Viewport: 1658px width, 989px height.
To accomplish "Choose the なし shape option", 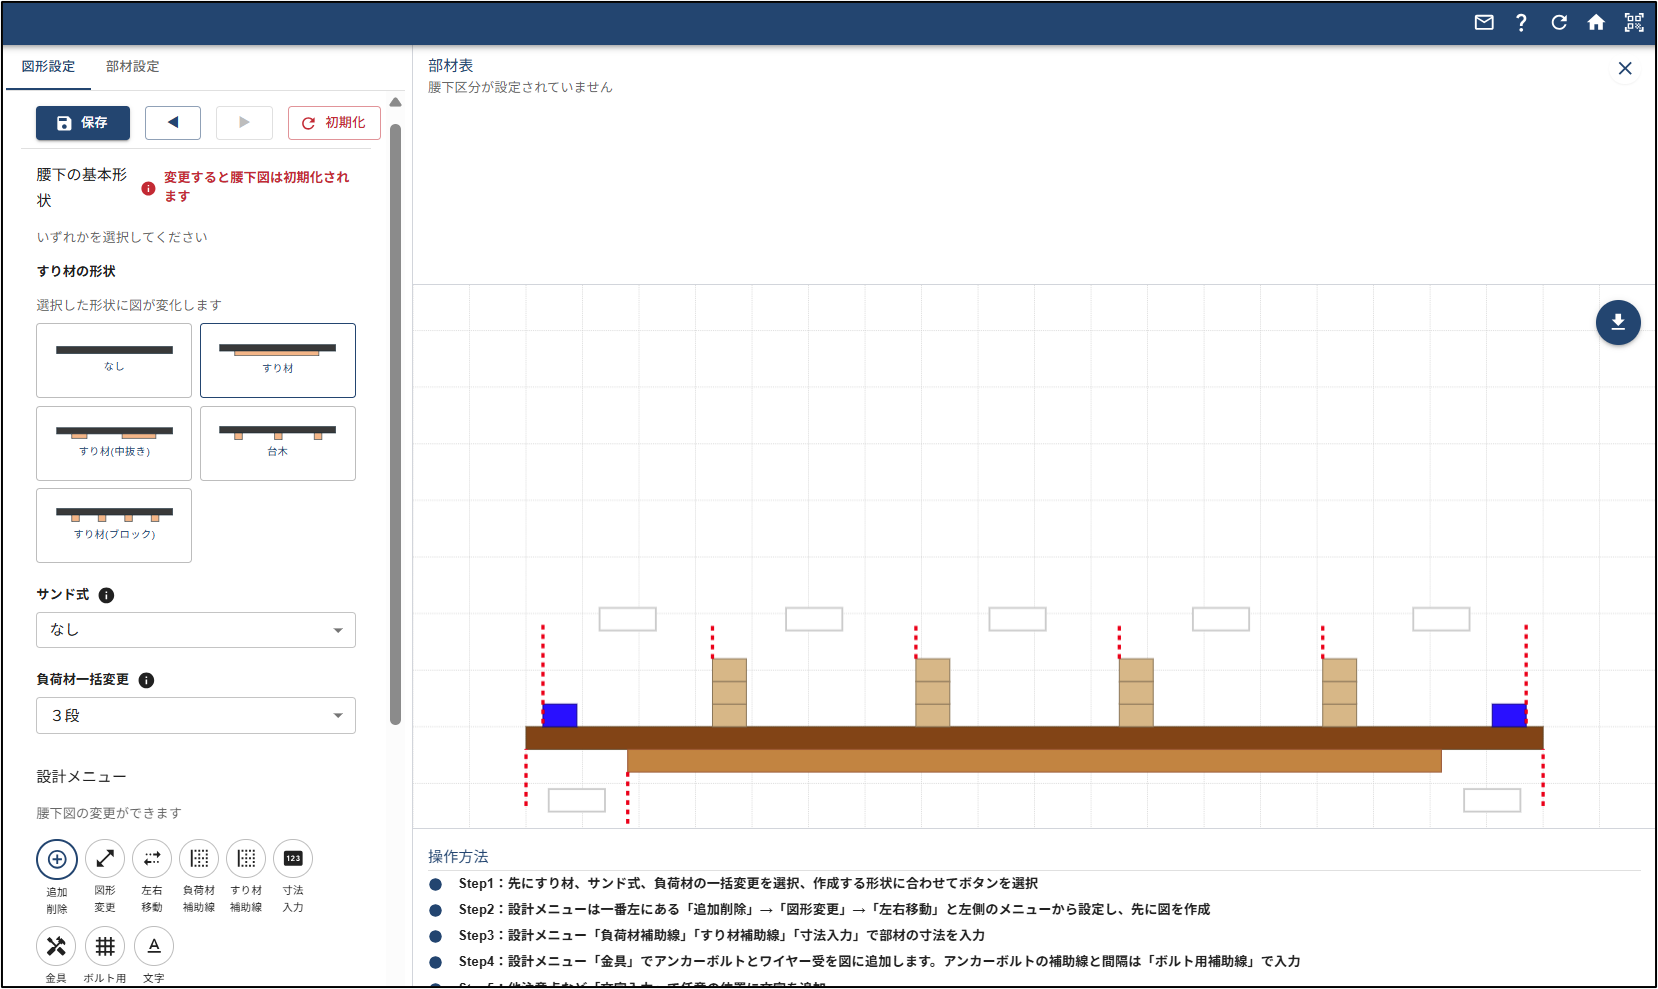I will tap(114, 360).
